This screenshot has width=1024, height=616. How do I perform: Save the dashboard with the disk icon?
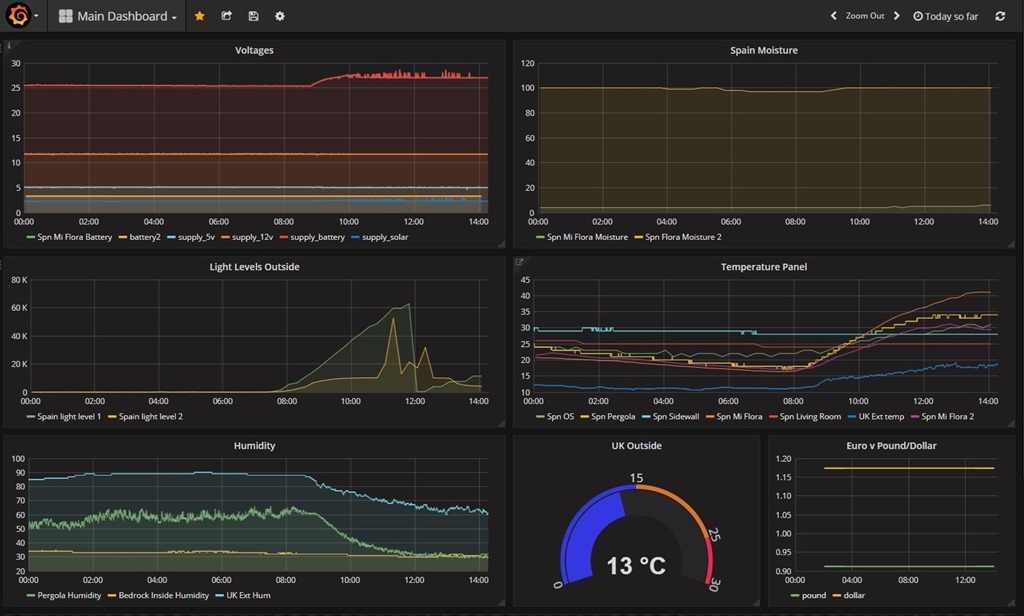pos(253,16)
